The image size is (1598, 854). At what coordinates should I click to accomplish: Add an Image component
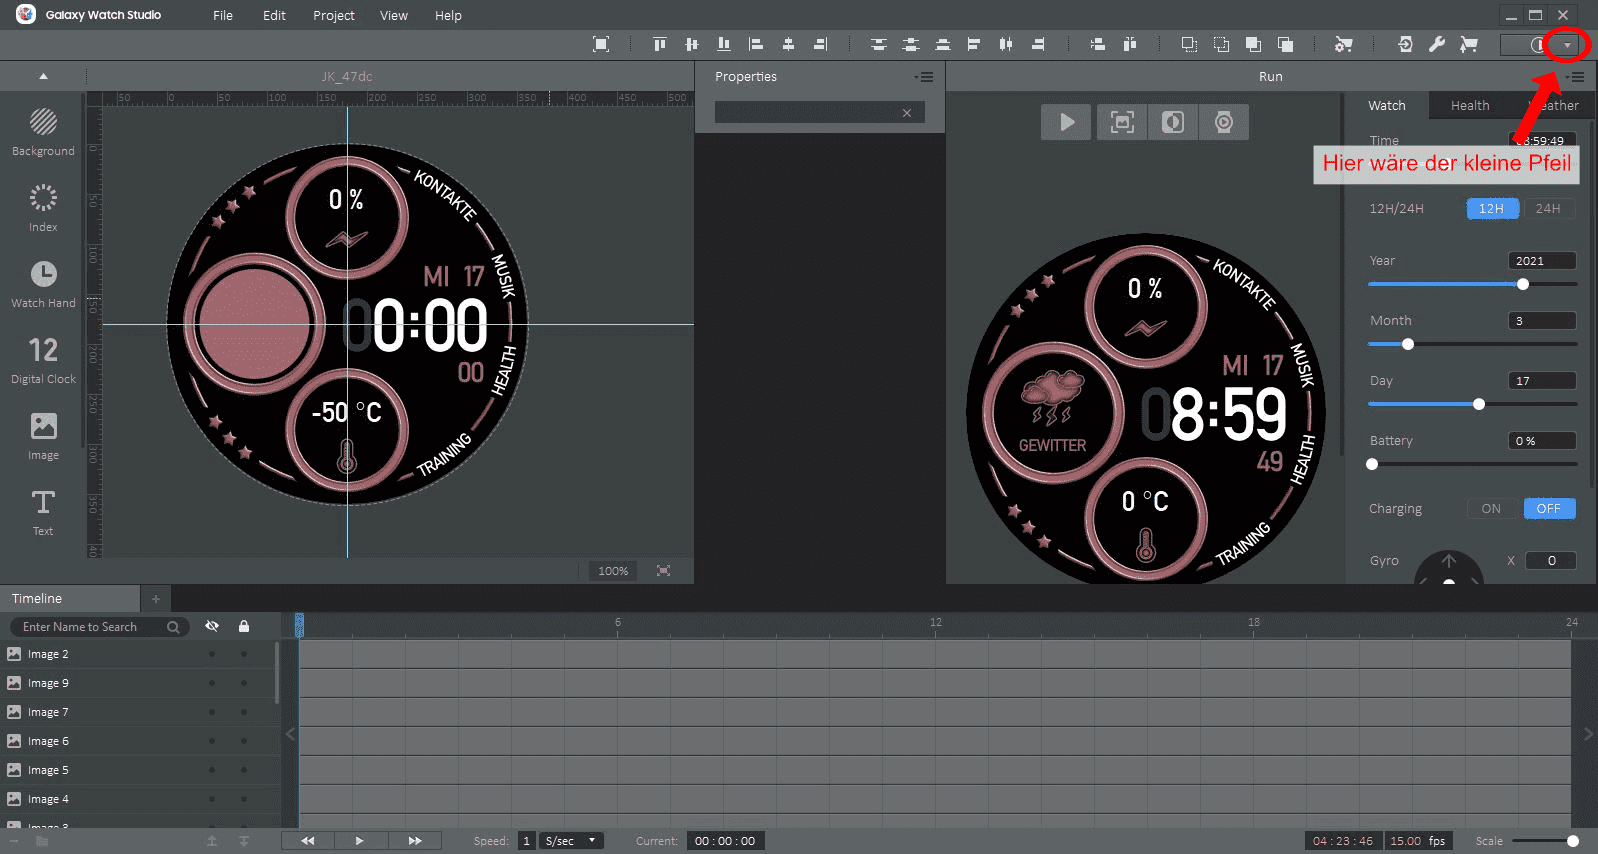click(x=43, y=436)
